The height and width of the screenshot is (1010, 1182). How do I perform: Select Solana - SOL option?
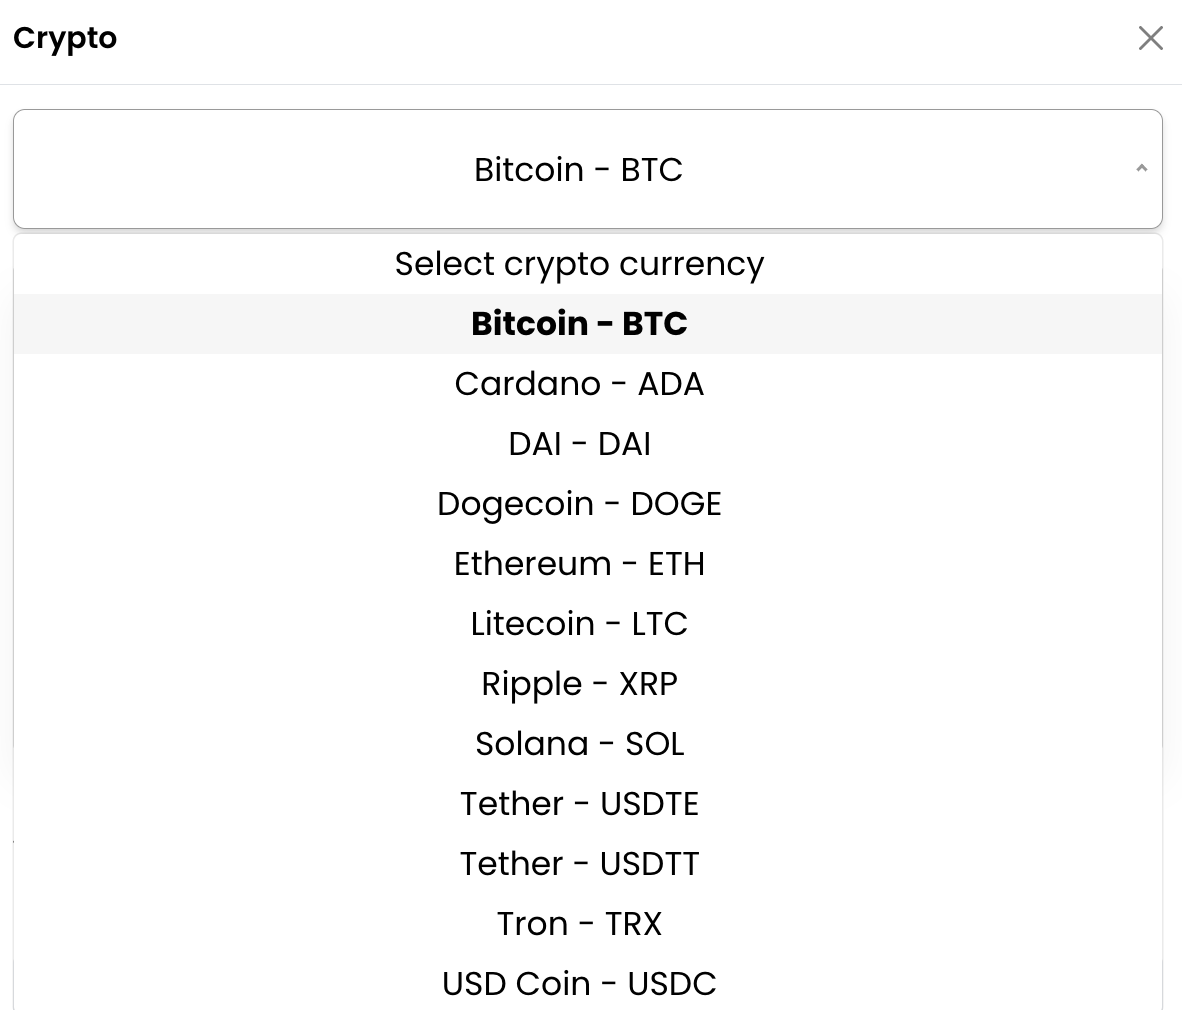tap(579, 744)
